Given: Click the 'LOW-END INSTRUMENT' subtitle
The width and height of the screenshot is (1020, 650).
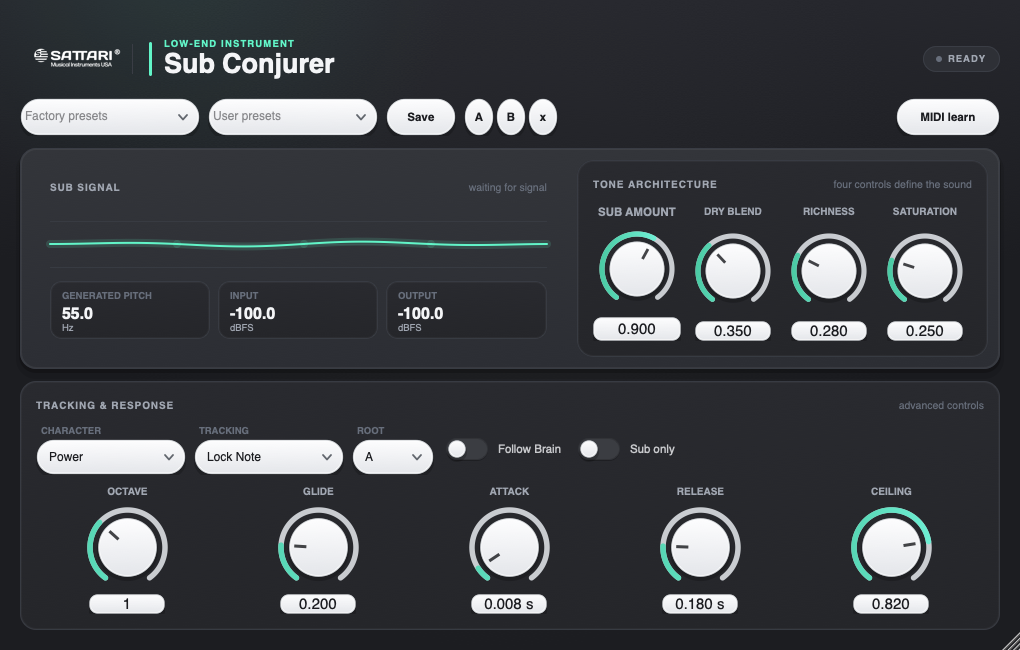Looking at the screenshot, I should point(229,44).
